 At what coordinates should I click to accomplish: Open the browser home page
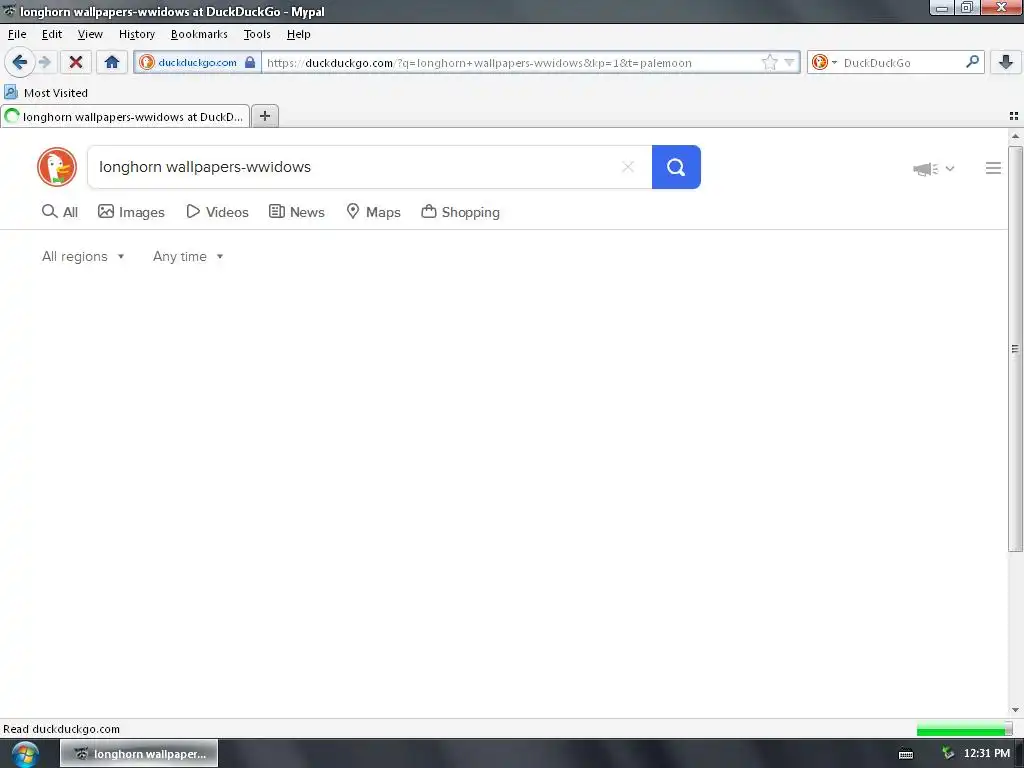pyautogui.click(x=112, y=63)
